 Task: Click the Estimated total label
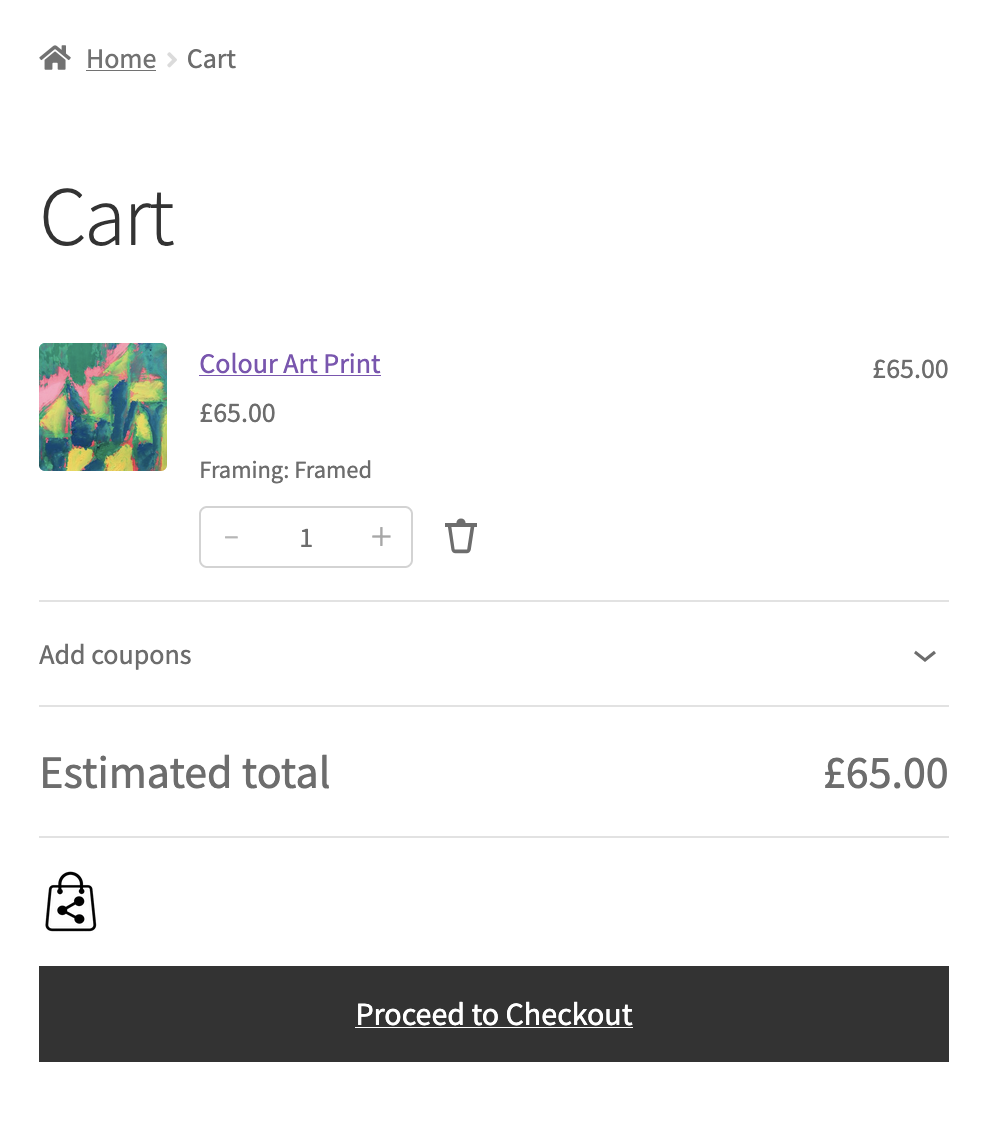point(185,773)
